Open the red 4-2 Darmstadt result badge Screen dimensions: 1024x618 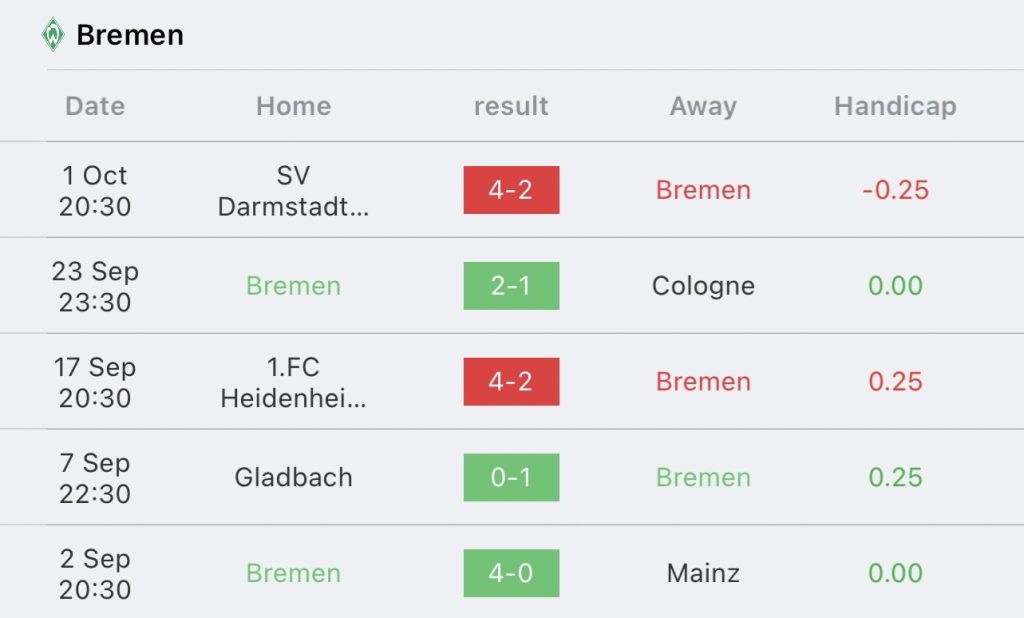(x=511, y=189)
